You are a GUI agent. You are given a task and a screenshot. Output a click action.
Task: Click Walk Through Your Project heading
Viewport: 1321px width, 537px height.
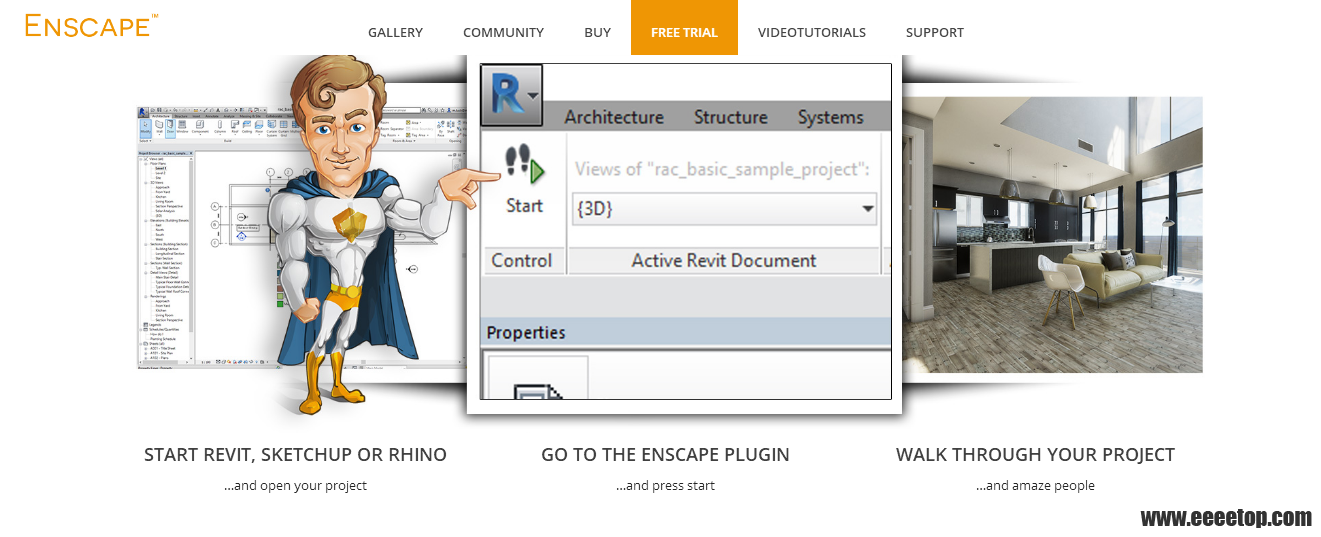click(1035, 454)
